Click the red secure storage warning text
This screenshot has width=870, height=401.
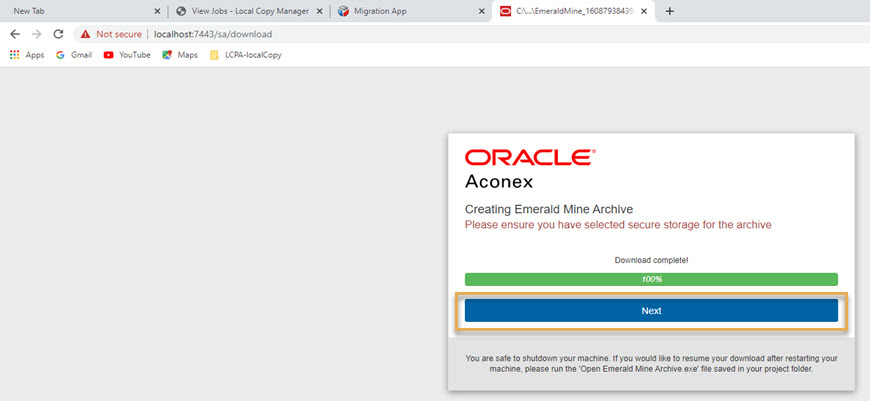tap(618, 225)
